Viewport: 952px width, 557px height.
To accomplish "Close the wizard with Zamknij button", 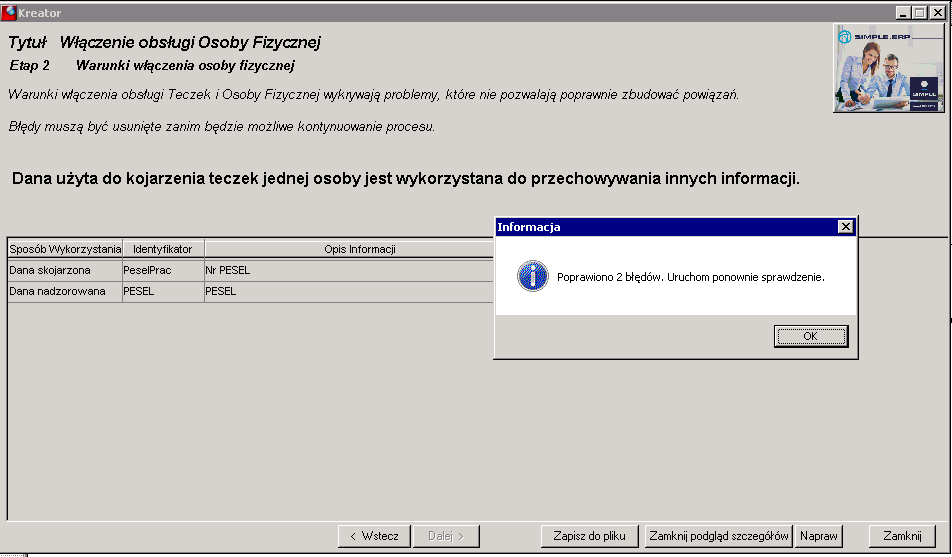I will tap(902, 536).
